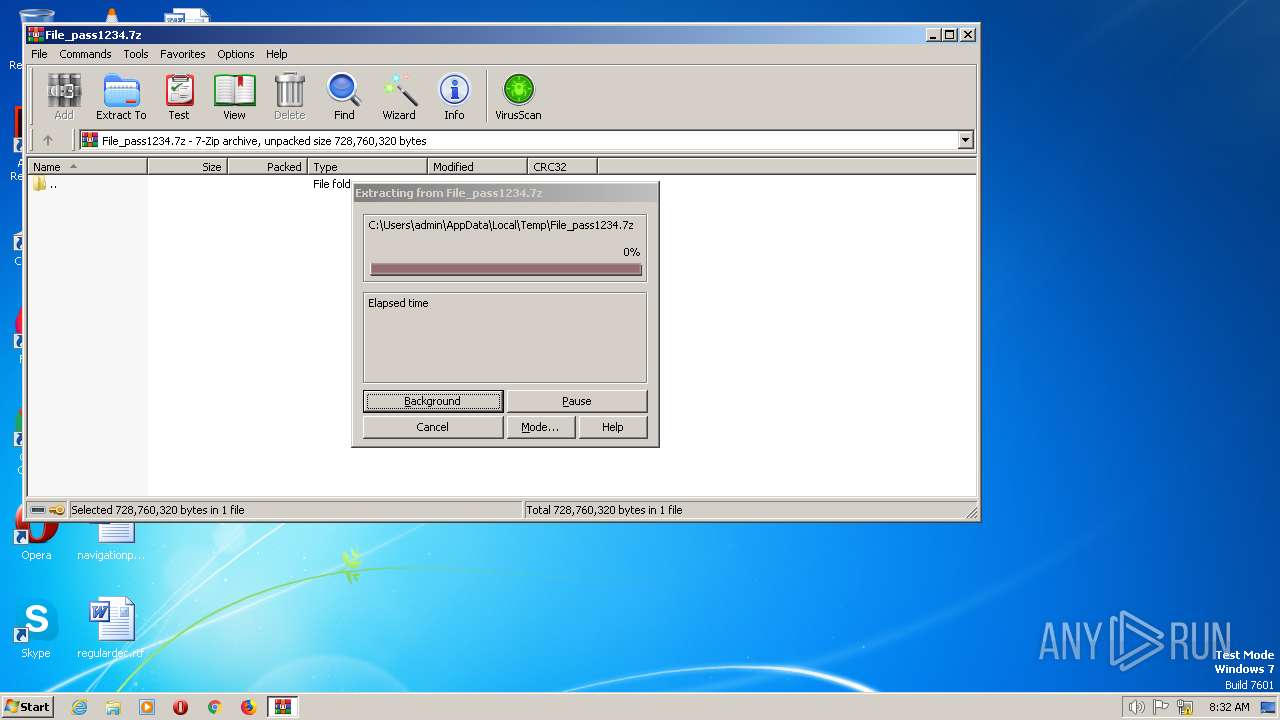Image resolution: width=1280 pixels, height=720 pixels.
Task: Sort by Modified column header
Action: 477,167
